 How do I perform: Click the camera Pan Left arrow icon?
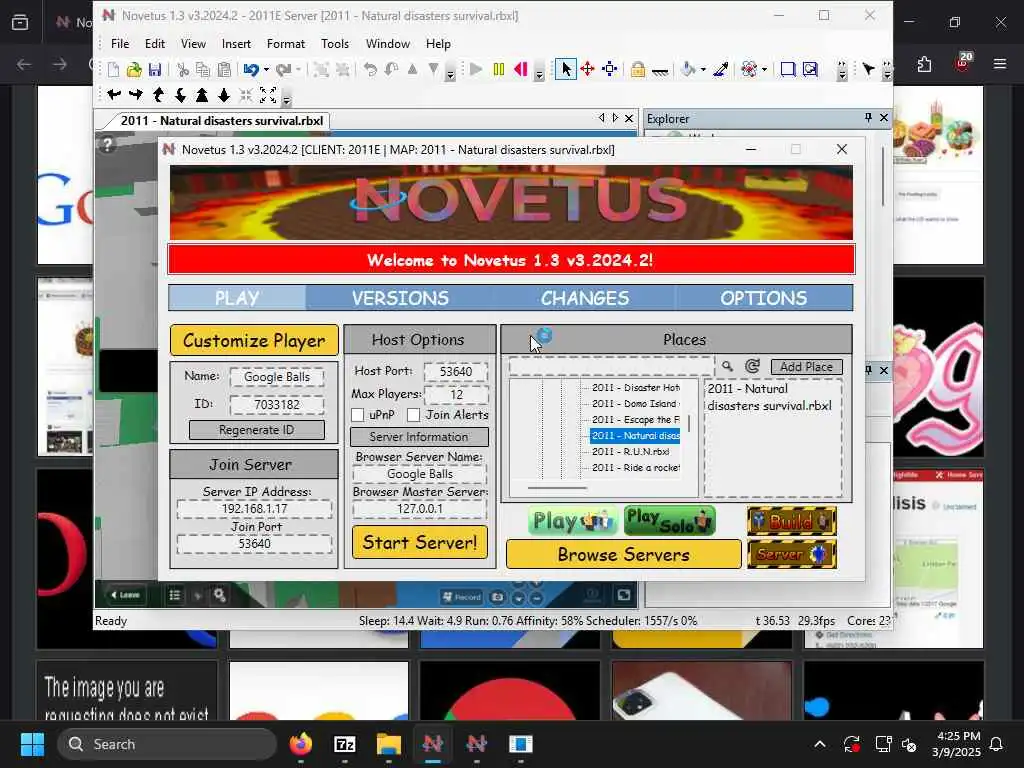coord(114,95)
